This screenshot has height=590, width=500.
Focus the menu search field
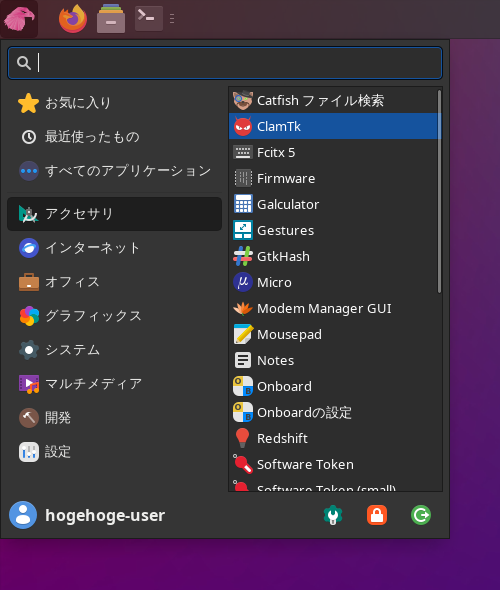[x=225, y=63]
